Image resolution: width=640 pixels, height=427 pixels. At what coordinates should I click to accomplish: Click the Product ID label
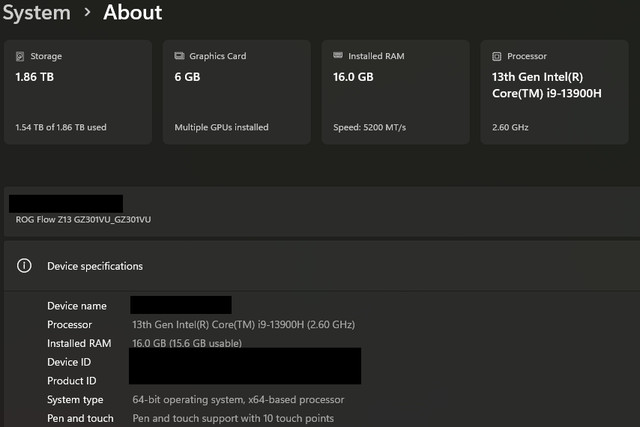[x=72, y=381]
